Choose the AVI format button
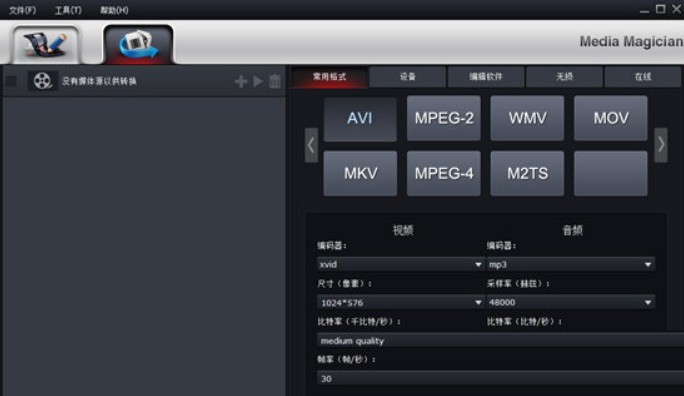The image size is (684, 396). (x=360, y=119)
